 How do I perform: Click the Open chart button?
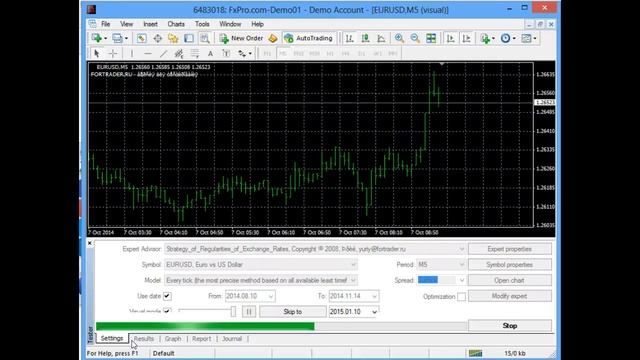pos(510,280)
